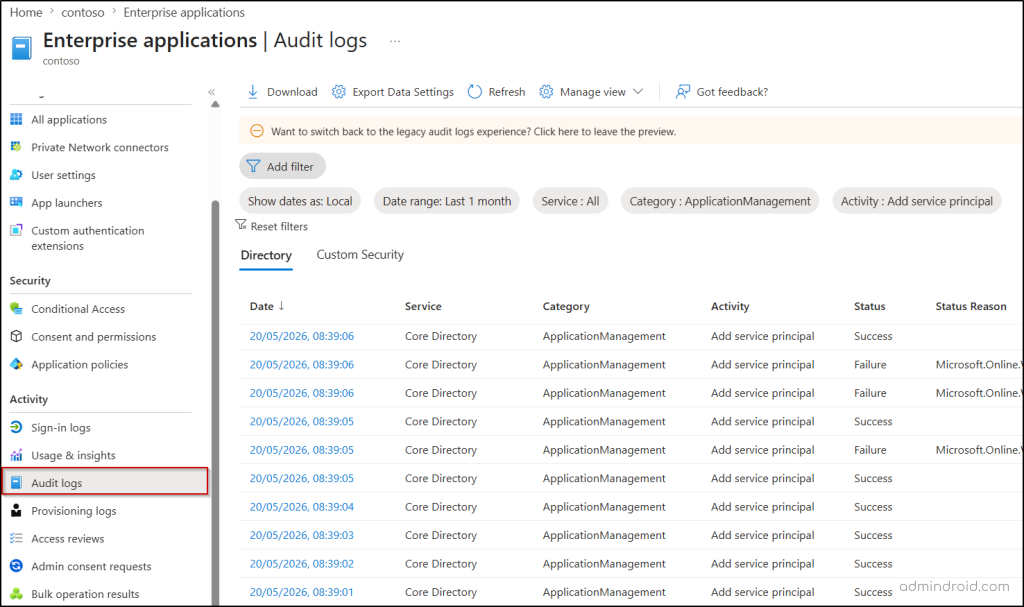The image size is (1024, 607).
Task: Click the Sign-in logs icon
Action: pyautogui.click(x=16, y=427)
